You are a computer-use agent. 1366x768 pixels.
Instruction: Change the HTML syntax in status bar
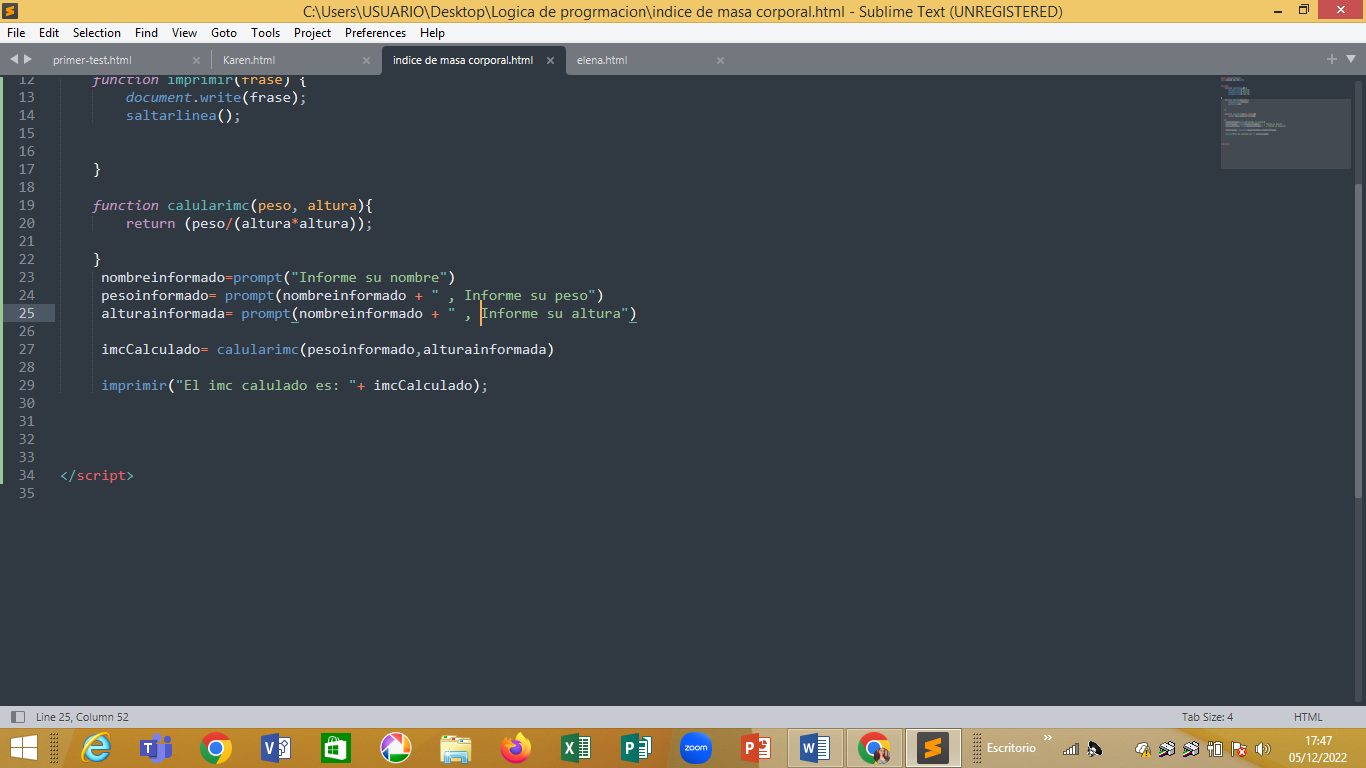(1308, 717)
